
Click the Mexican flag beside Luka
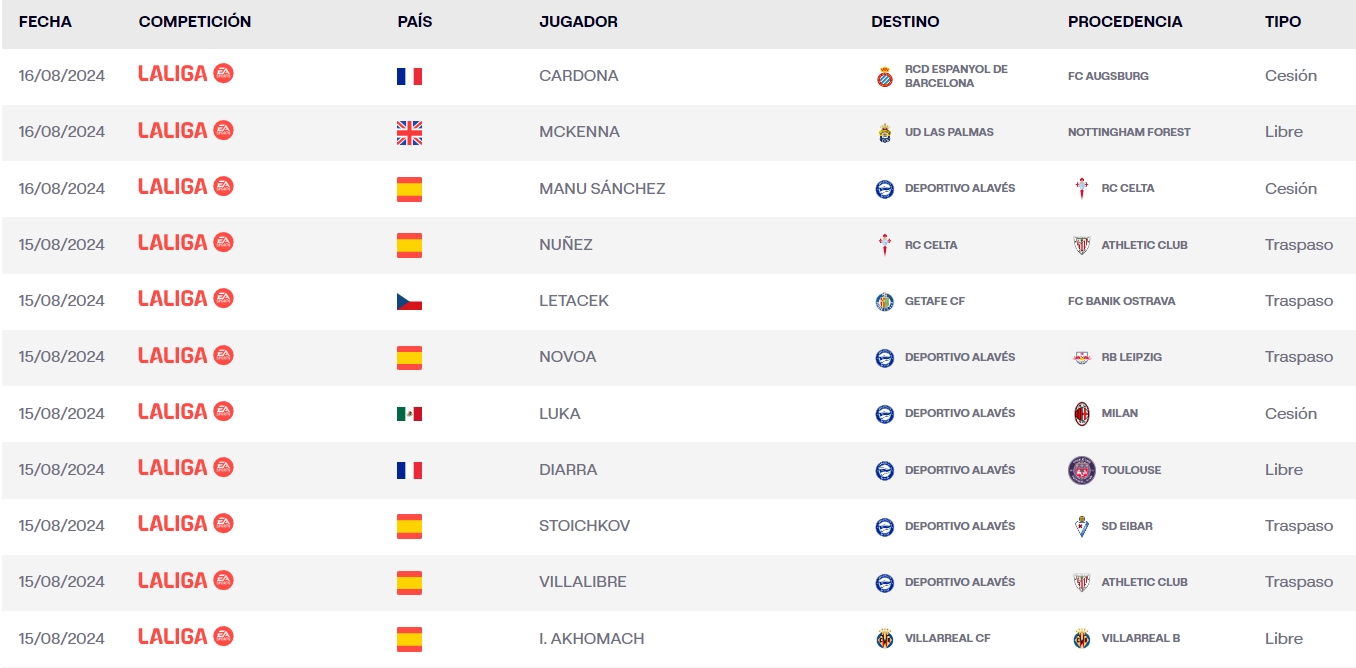409,414
